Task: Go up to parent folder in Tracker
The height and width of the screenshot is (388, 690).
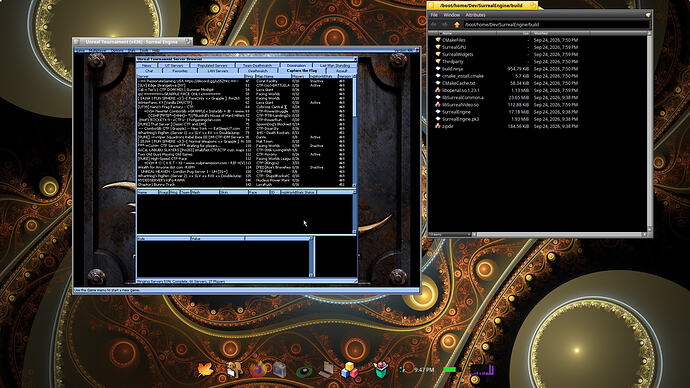Action: click(457, 25)
